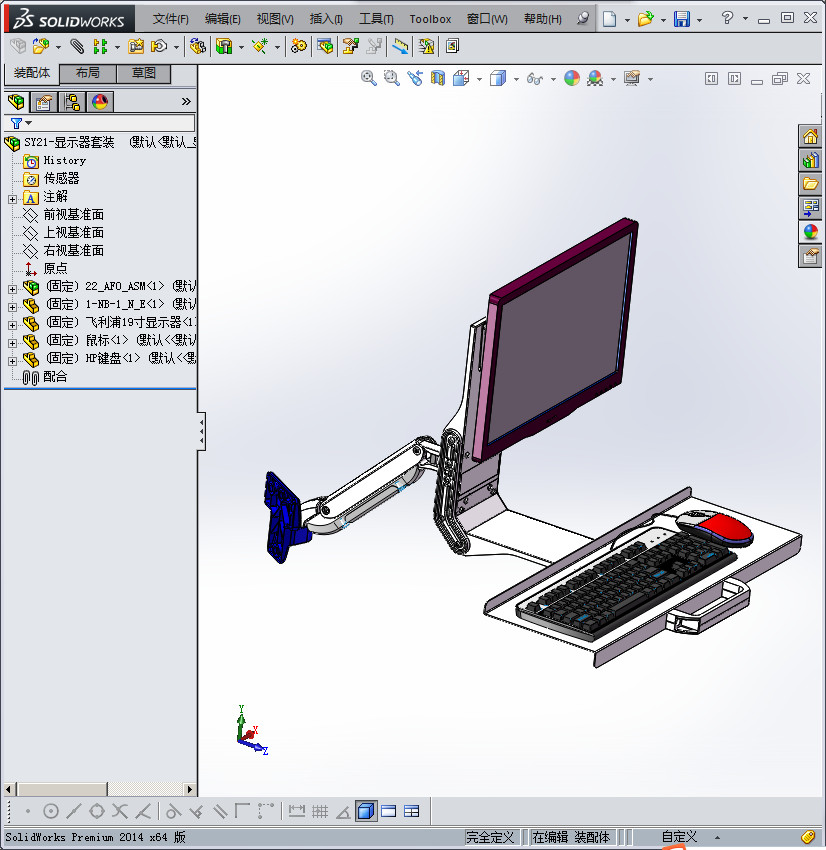Click the Zoom to Fit magnifier icon
The height and width of the screenshot is (850, 826).
369,79
